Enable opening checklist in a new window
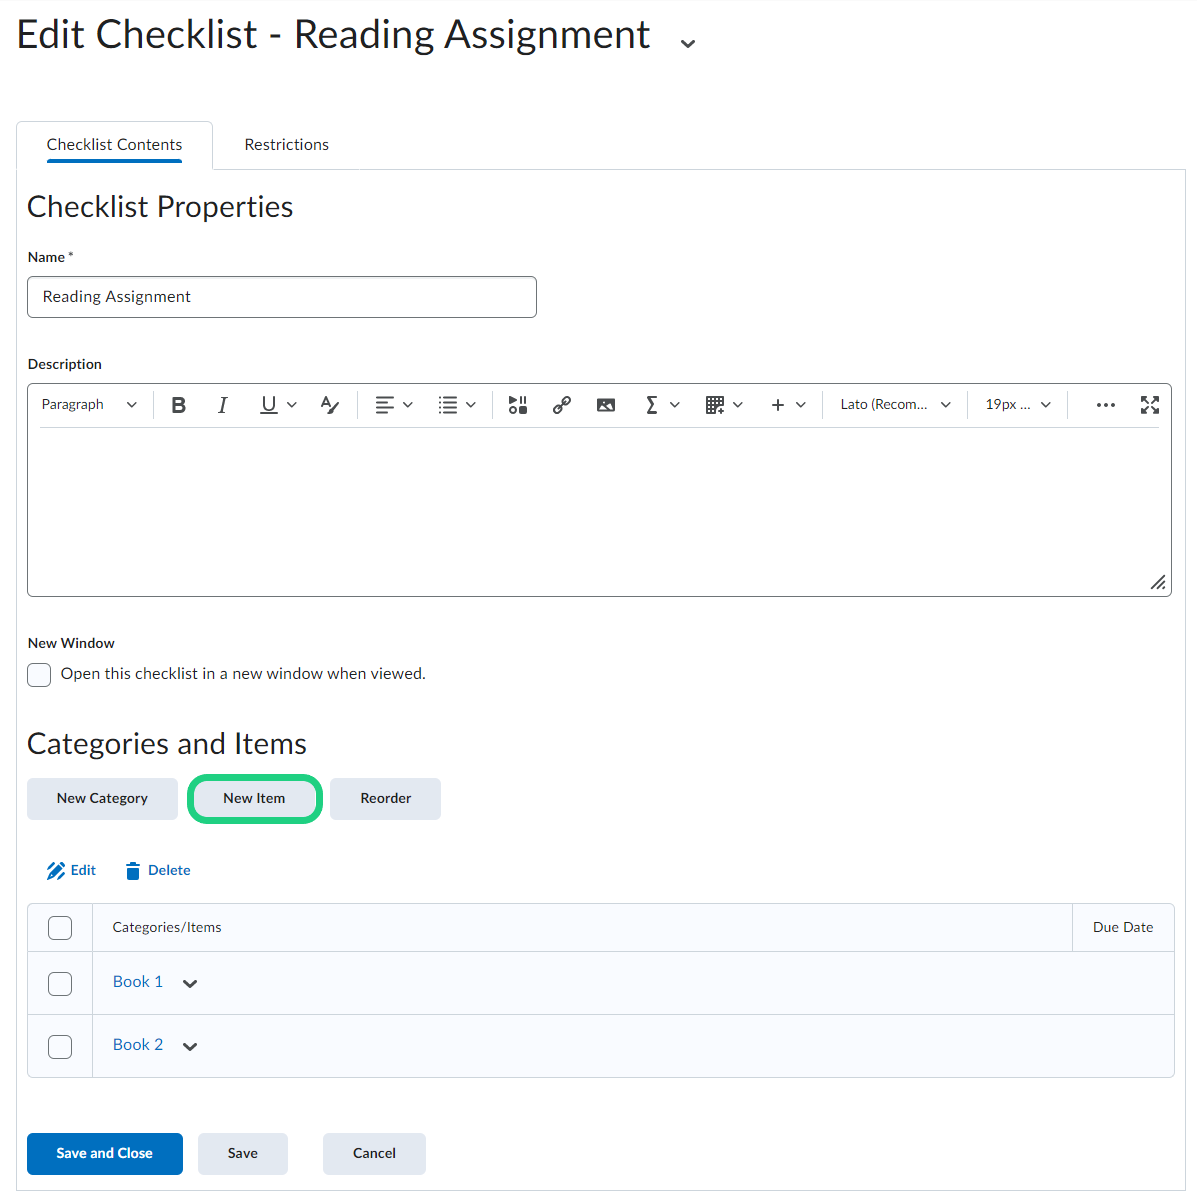Image resolution: width=1197 pixels, height=1201 pixels. [39, 675]
